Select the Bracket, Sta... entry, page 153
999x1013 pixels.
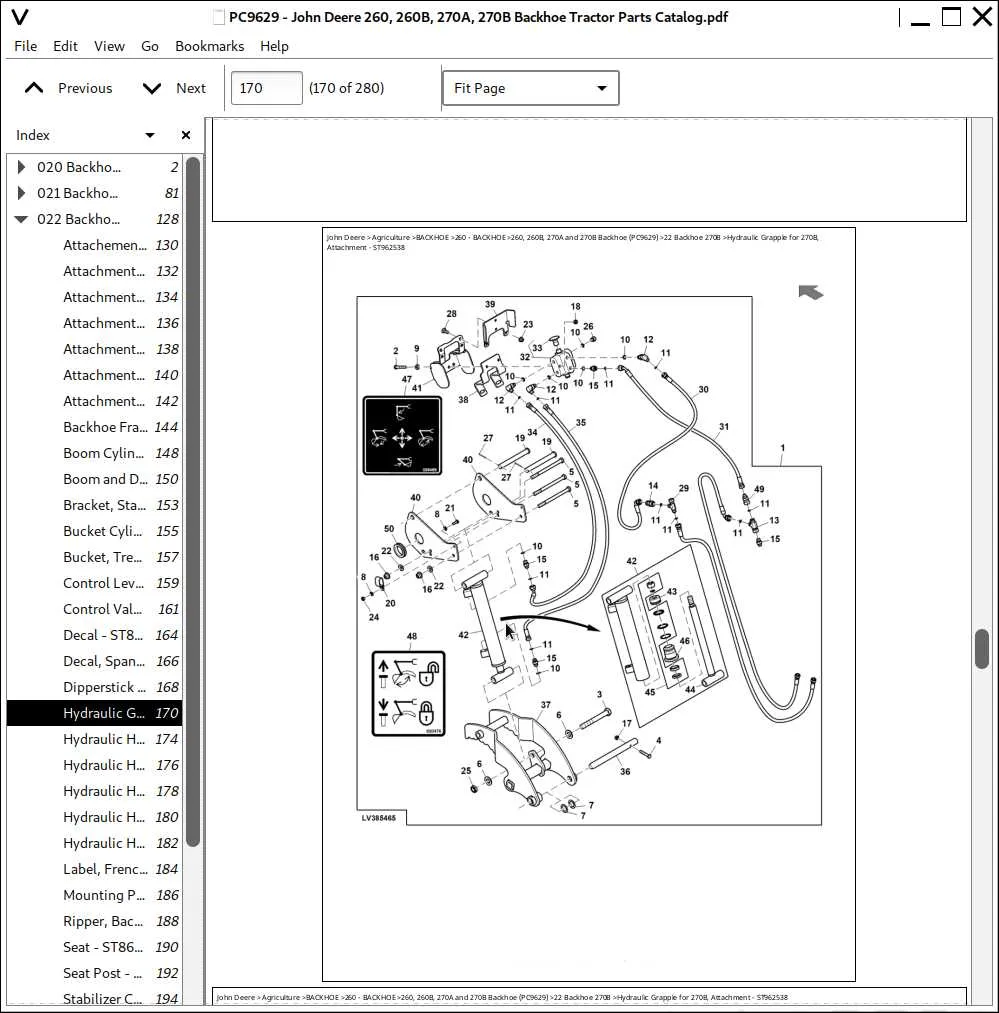95,505
